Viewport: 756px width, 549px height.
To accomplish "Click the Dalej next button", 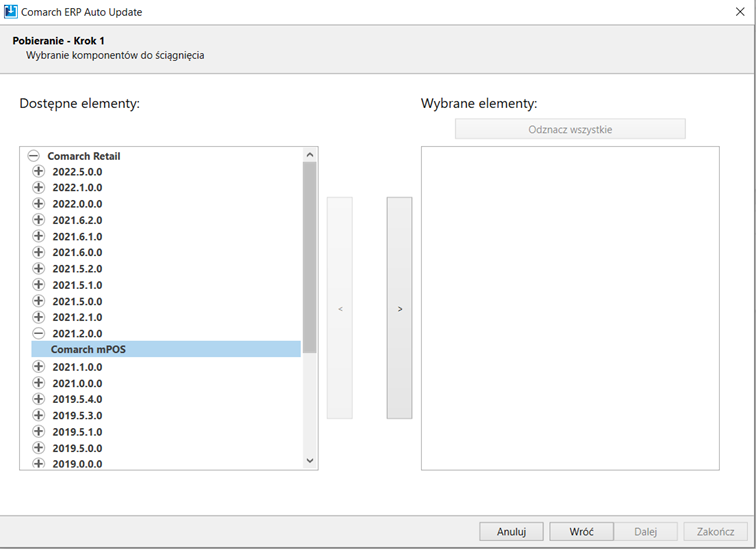I will tap(646, 532).
